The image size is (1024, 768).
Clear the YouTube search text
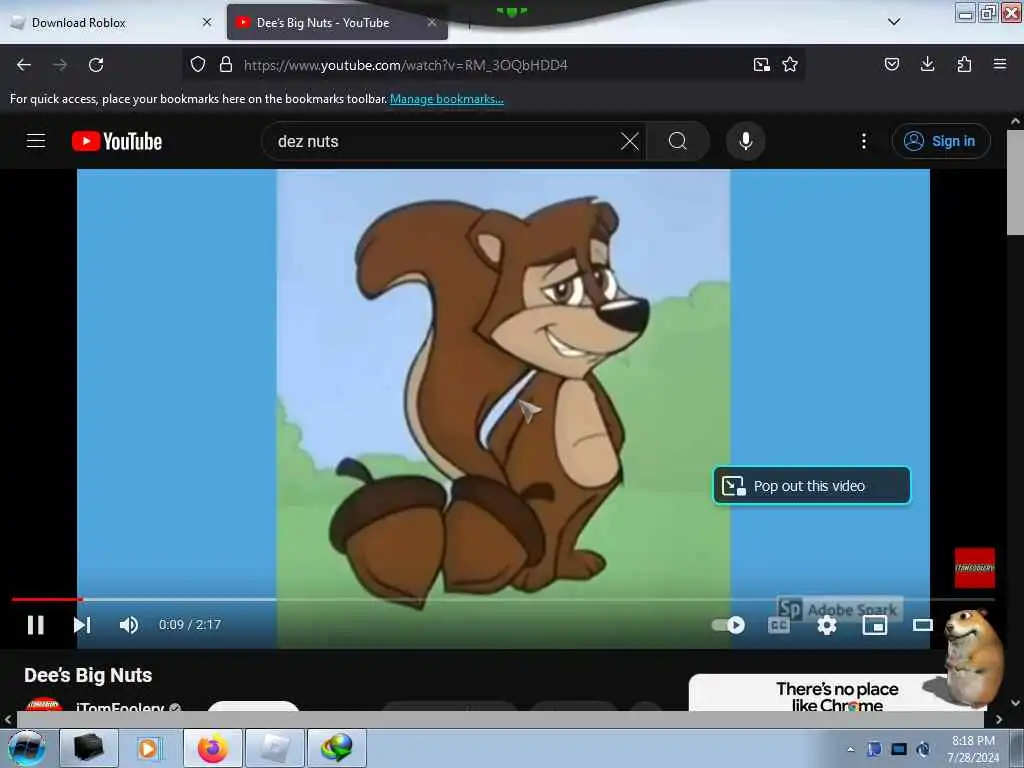coord(630,141)
